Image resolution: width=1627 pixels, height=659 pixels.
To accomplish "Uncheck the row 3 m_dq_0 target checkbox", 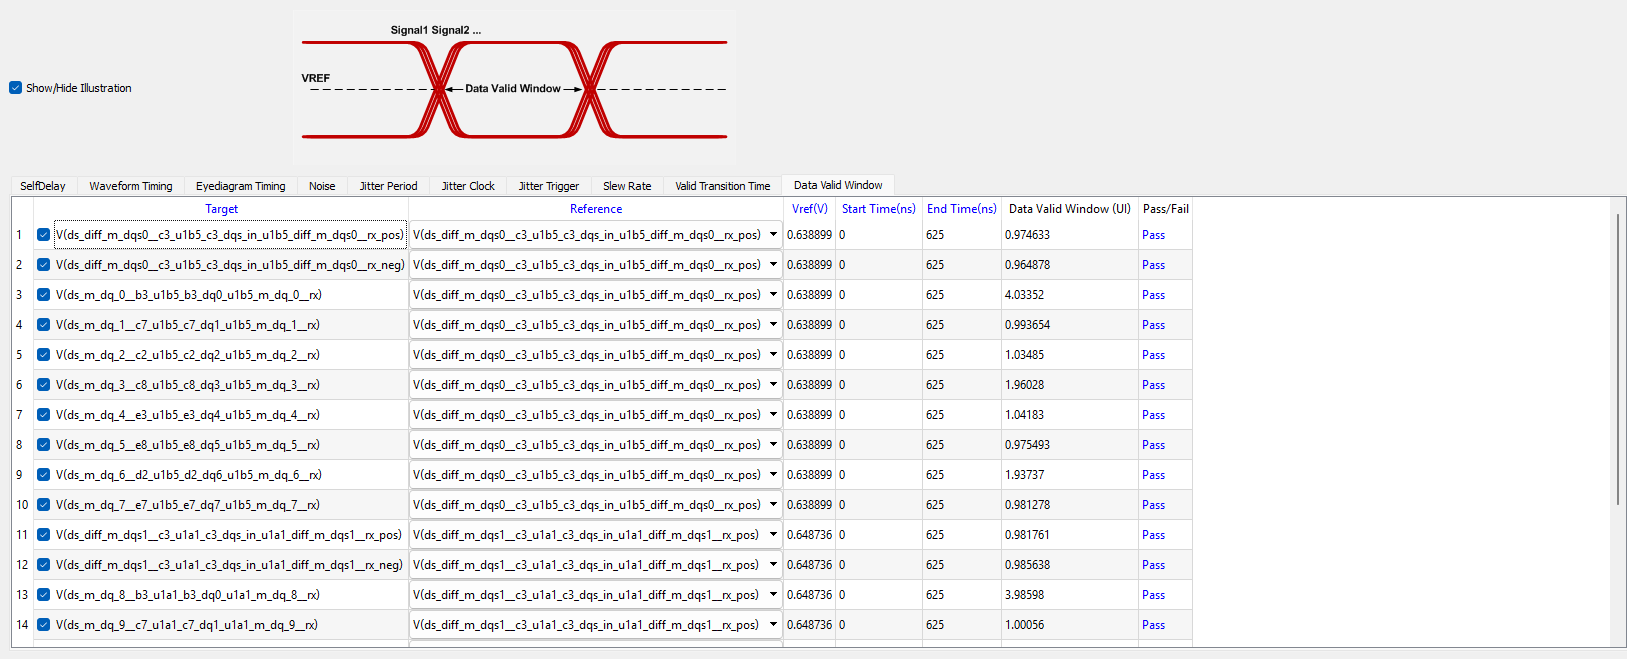I will point(44,295).
